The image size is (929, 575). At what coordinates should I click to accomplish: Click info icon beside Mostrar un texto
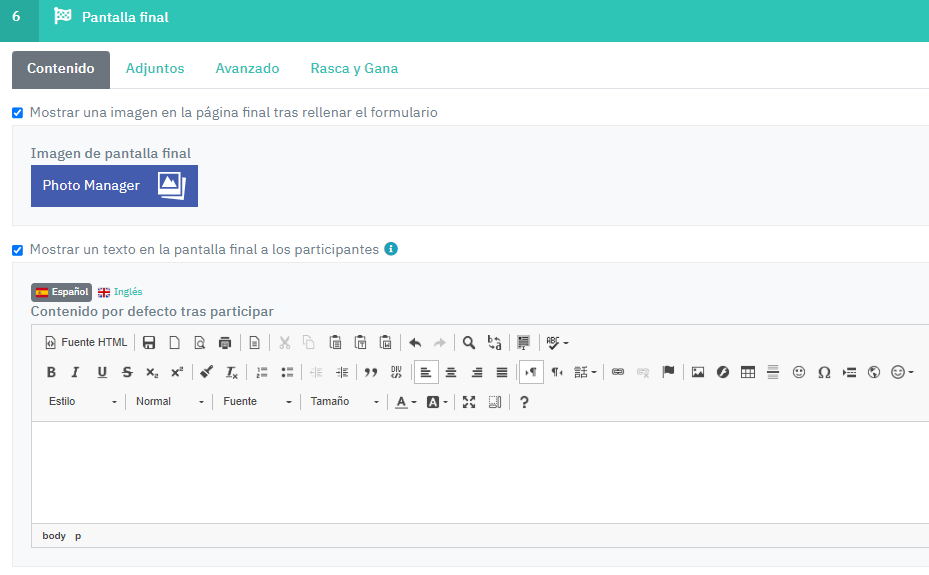pyautogui.click(x=391, y=249)
